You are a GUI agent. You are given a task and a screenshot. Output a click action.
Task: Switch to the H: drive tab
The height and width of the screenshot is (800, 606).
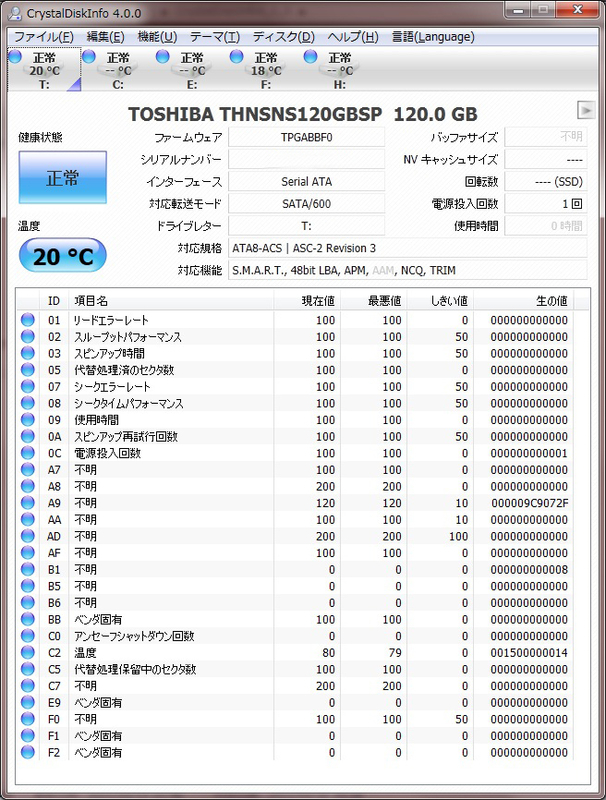[x=340, y=70]
